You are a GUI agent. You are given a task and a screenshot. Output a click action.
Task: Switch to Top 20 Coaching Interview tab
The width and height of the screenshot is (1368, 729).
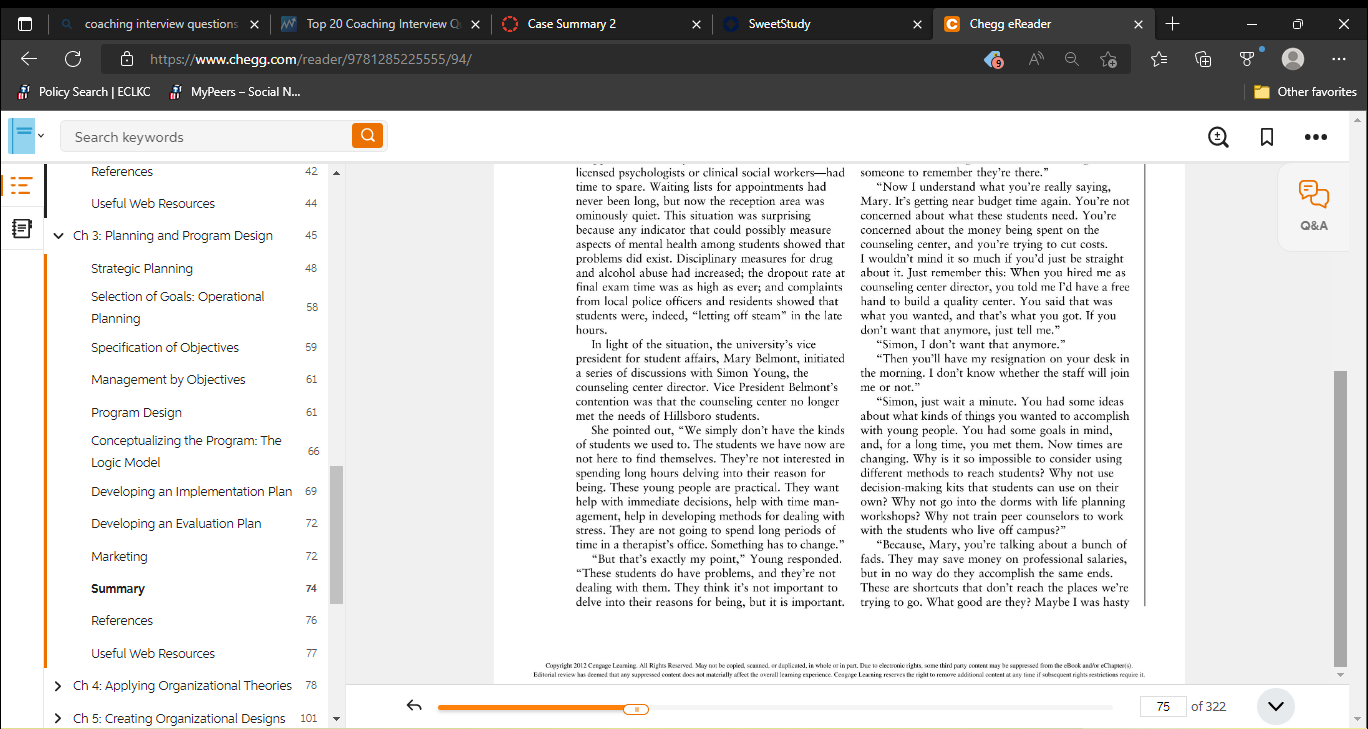[381, 23]
